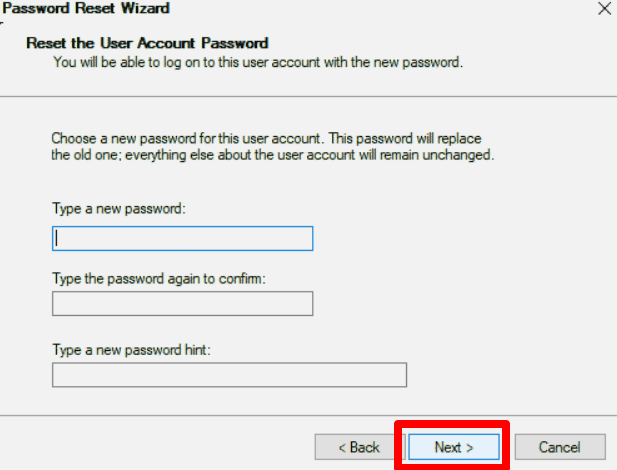Click the "Type a new password:" label
Viewport: 617px width, 470px height.
click(119, 209)
